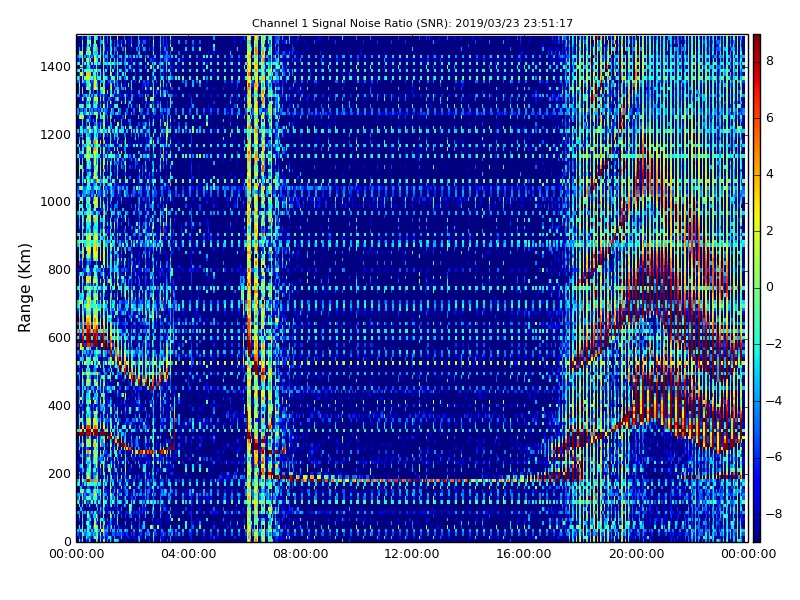This screenshot has width=800, height=600.
Task: Click the 200 range tick label
Action: (60, 473)
